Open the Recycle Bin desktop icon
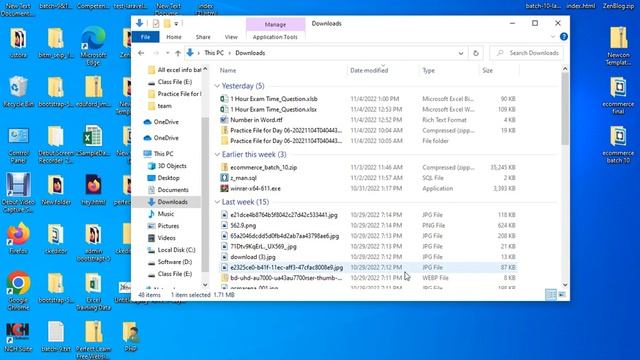This screenshot has width=640, height=360. [18, 92]
